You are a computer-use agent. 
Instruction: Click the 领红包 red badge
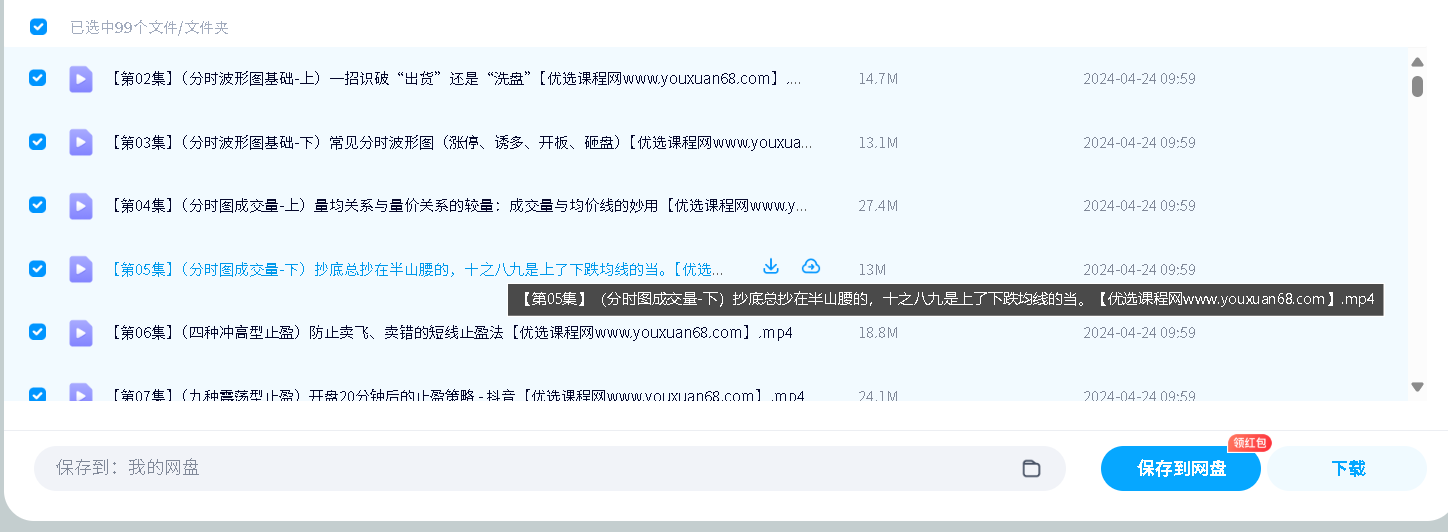click(x=1249, y=443)
